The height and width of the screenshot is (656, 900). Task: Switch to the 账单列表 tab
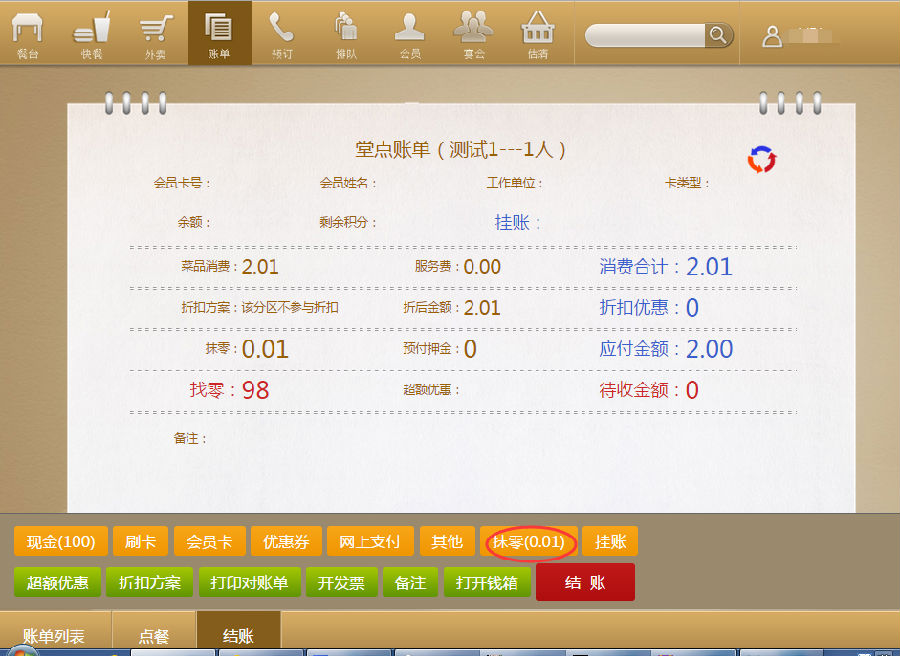pos(54,636)
